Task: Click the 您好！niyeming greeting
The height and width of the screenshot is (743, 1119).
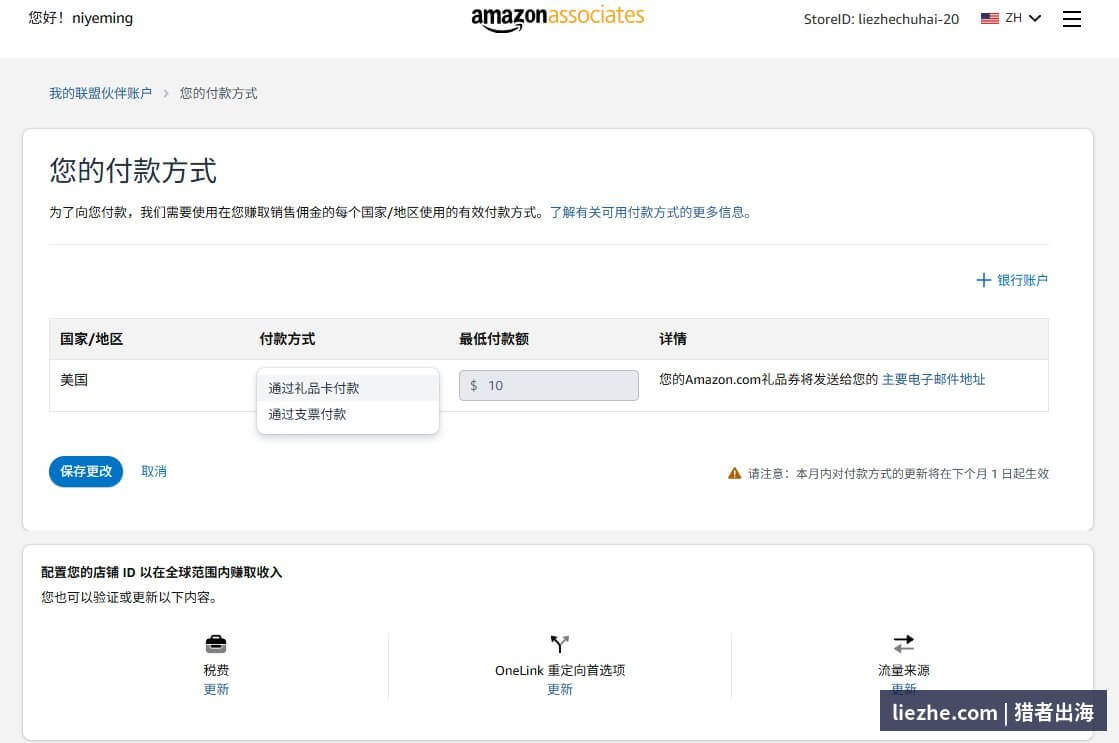Action: [81, 18]
